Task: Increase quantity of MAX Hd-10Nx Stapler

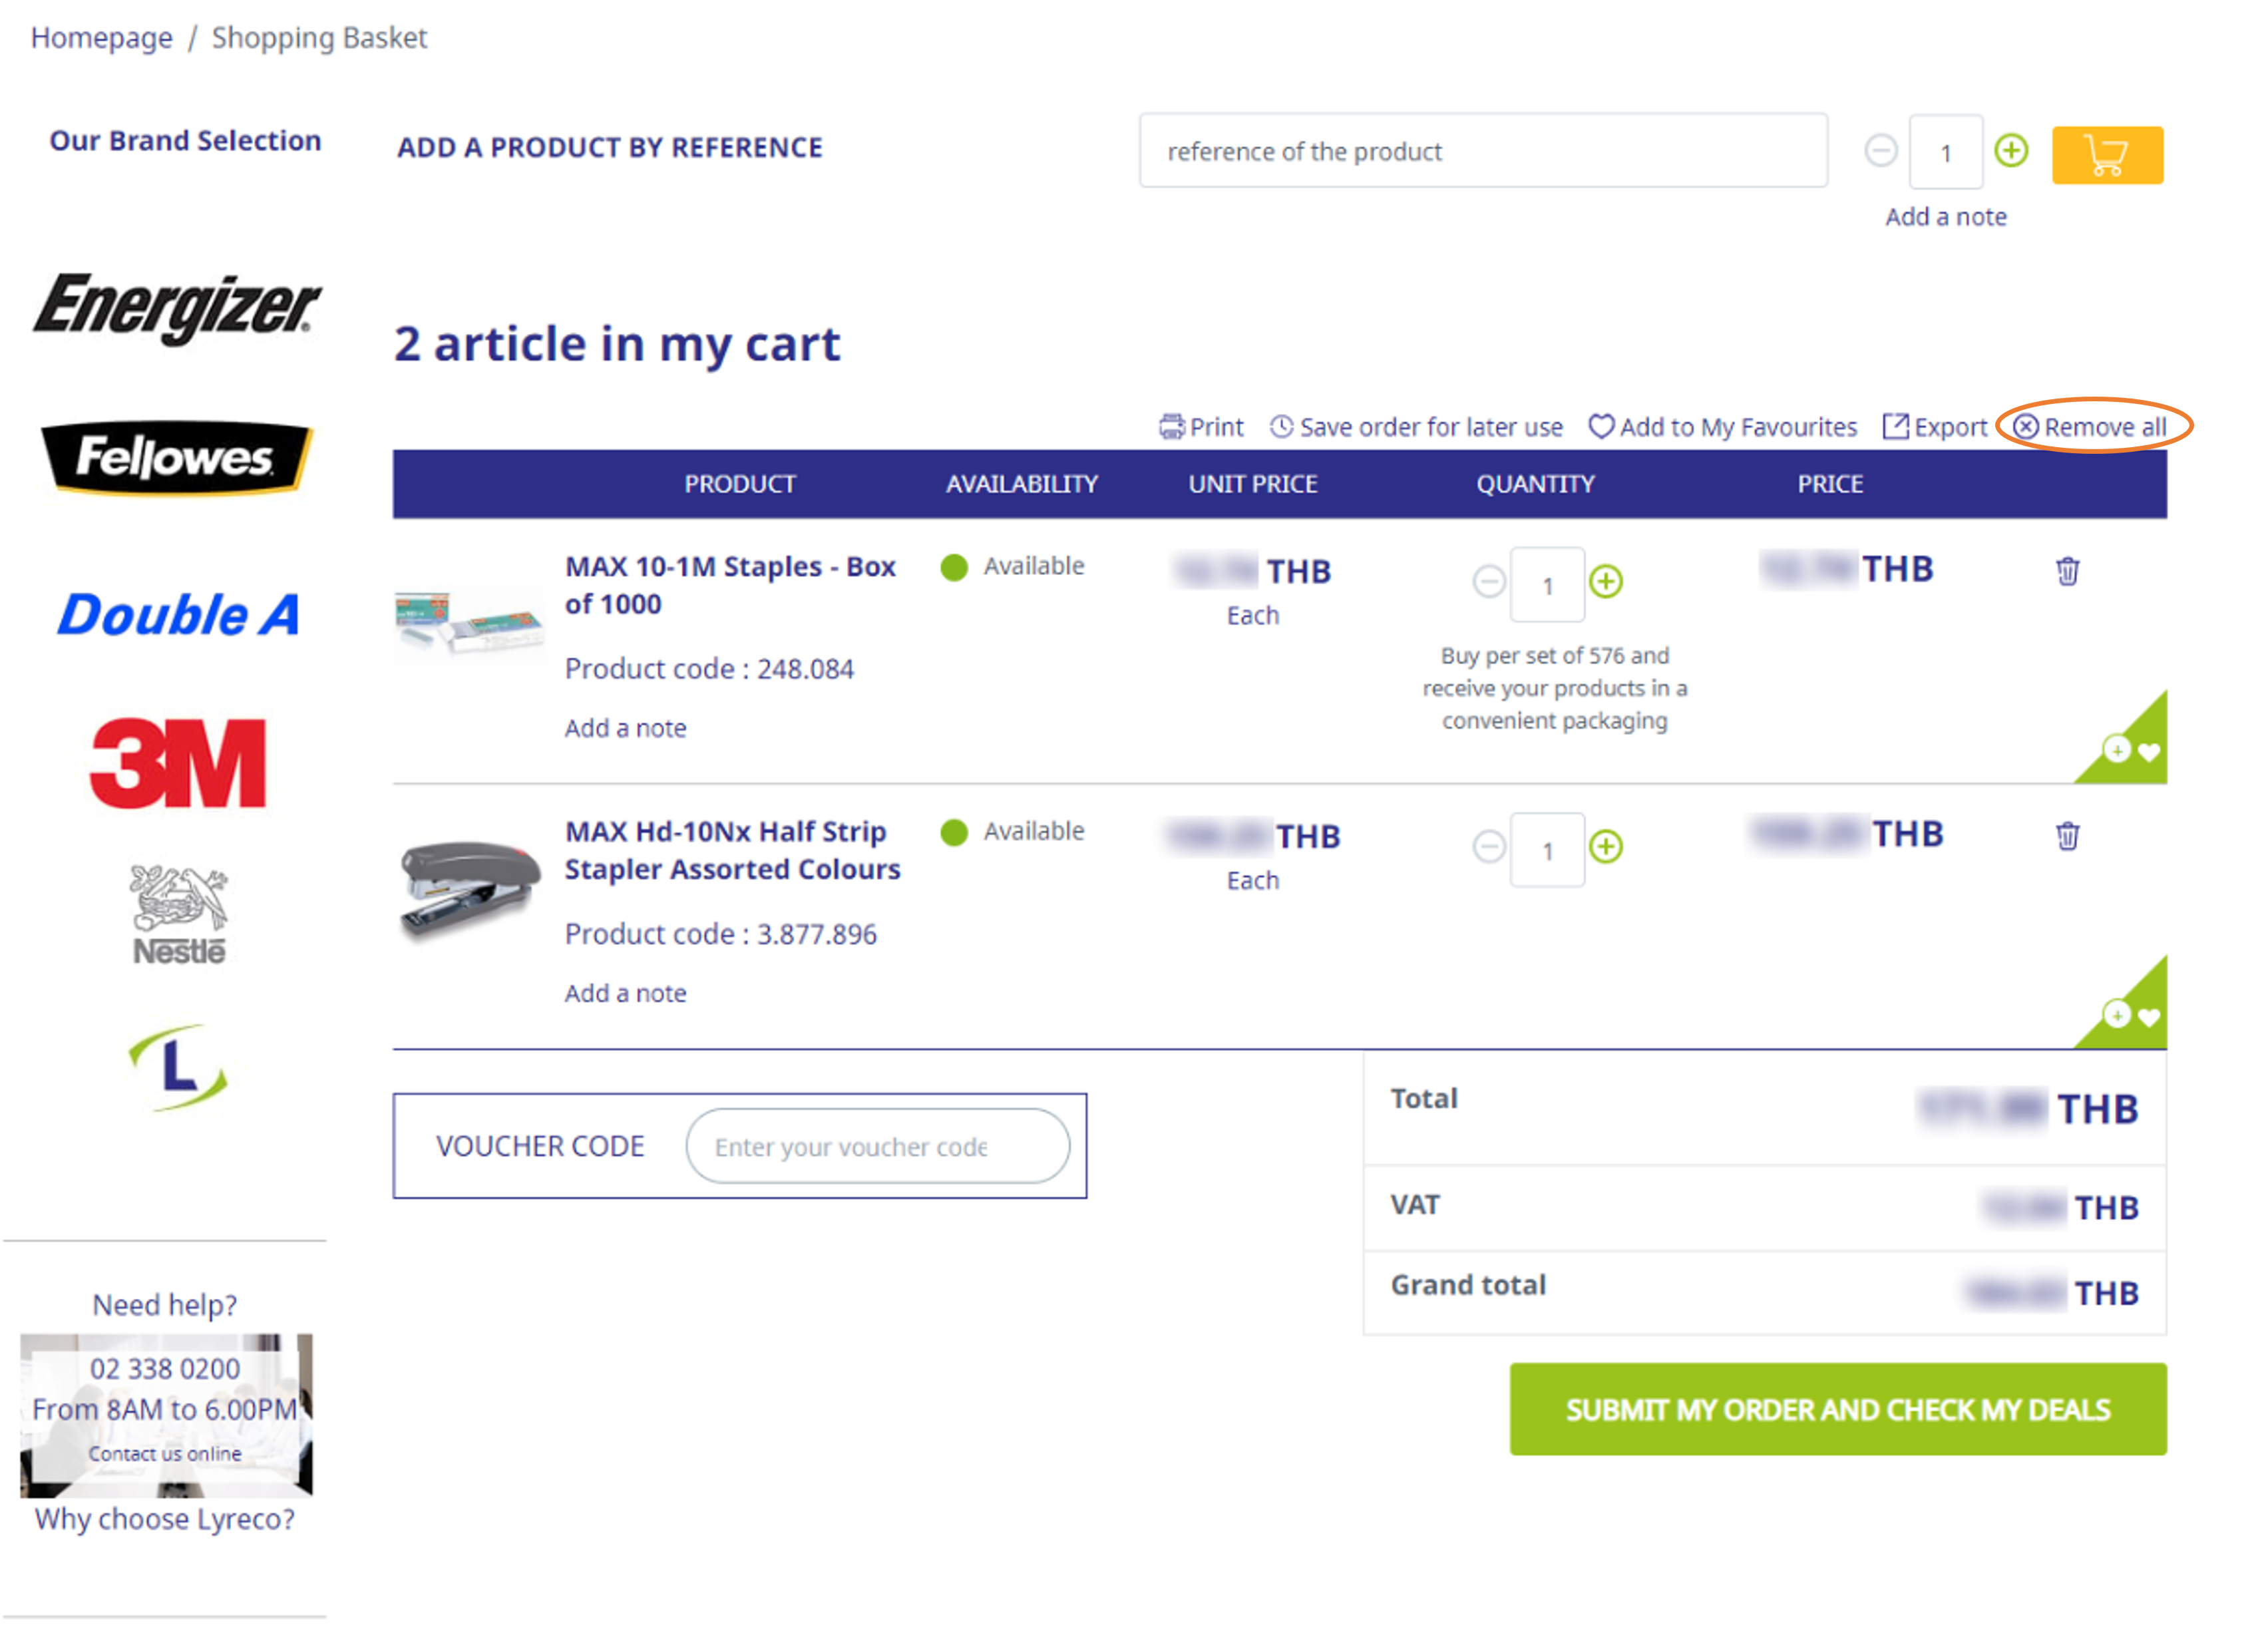Action: 1606,847
